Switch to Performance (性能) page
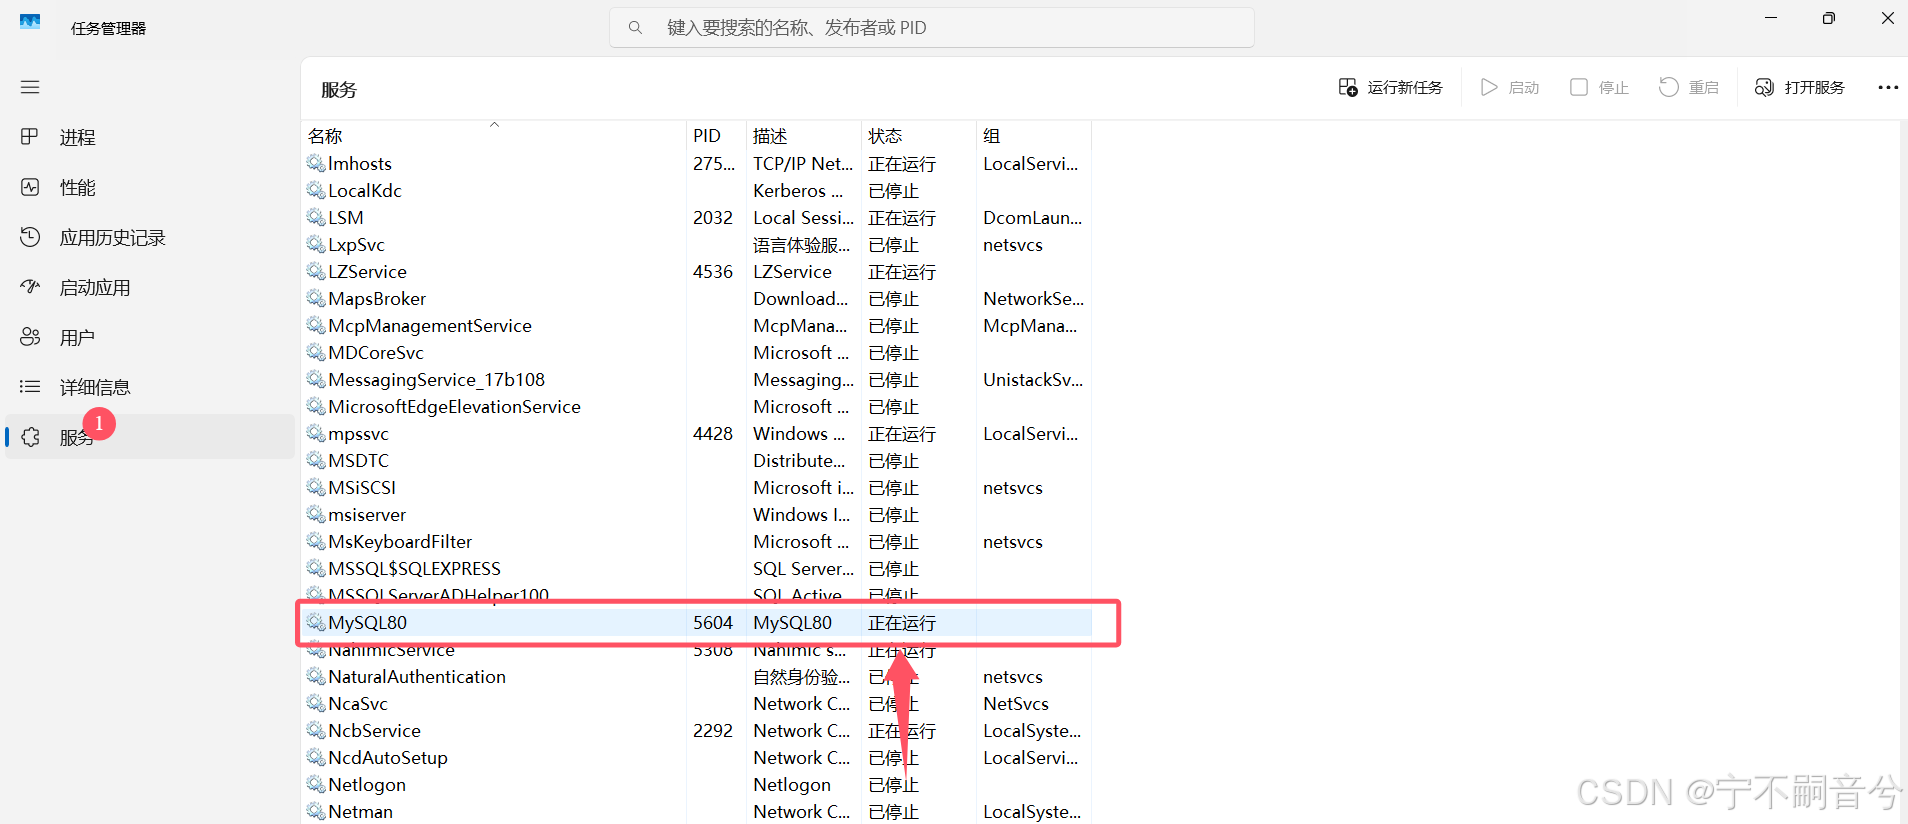 coord(150,187)
